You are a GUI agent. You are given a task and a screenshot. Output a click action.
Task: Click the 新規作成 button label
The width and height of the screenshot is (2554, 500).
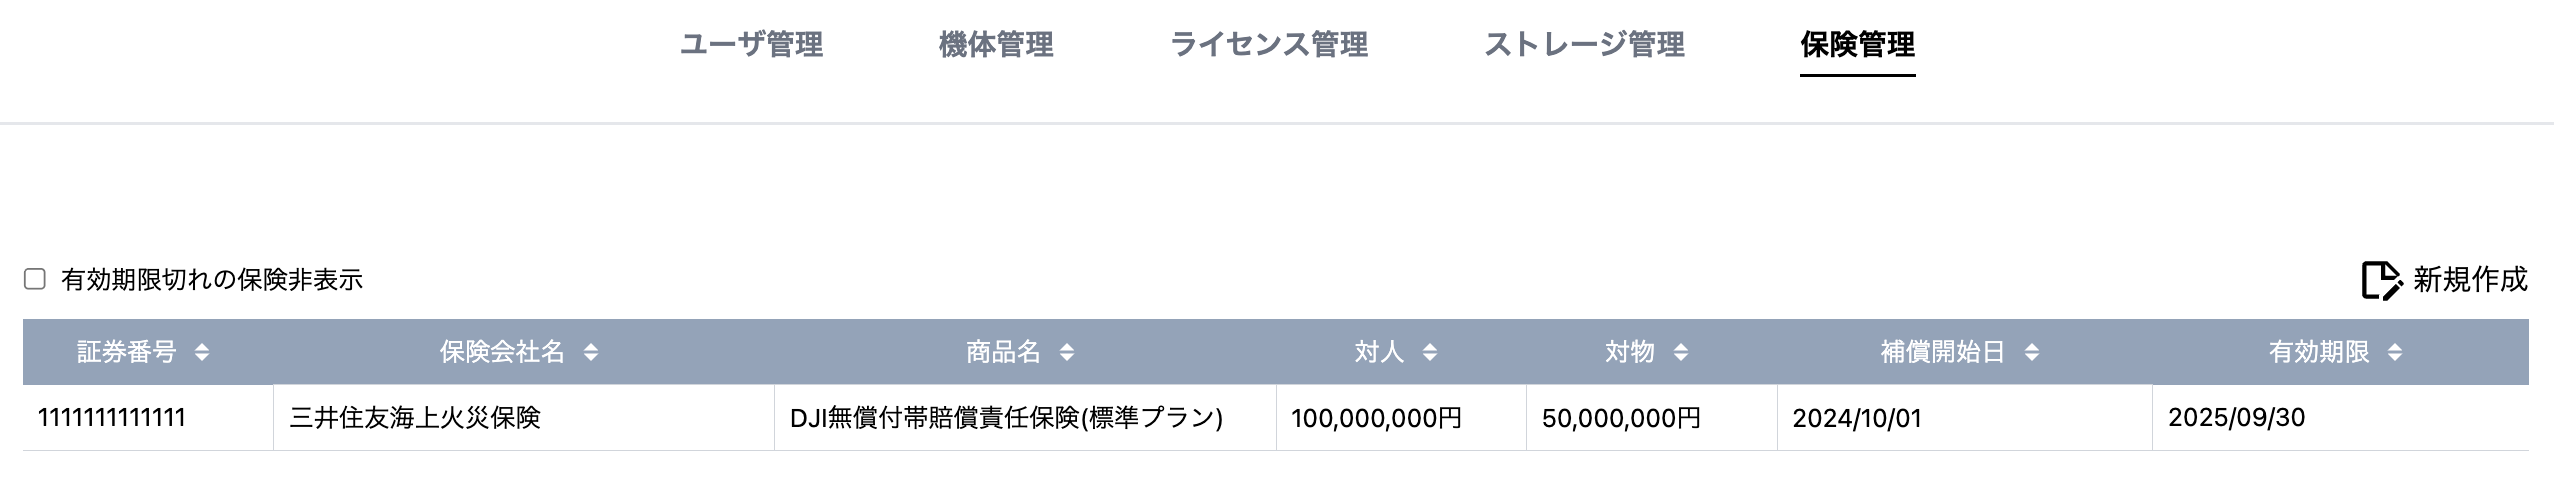coord(2470,280)
